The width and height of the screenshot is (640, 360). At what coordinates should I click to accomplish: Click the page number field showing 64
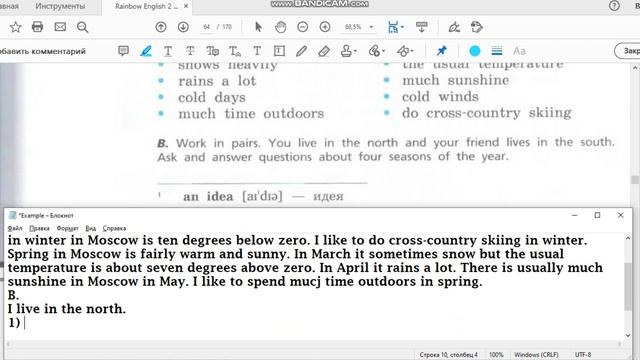207,27
